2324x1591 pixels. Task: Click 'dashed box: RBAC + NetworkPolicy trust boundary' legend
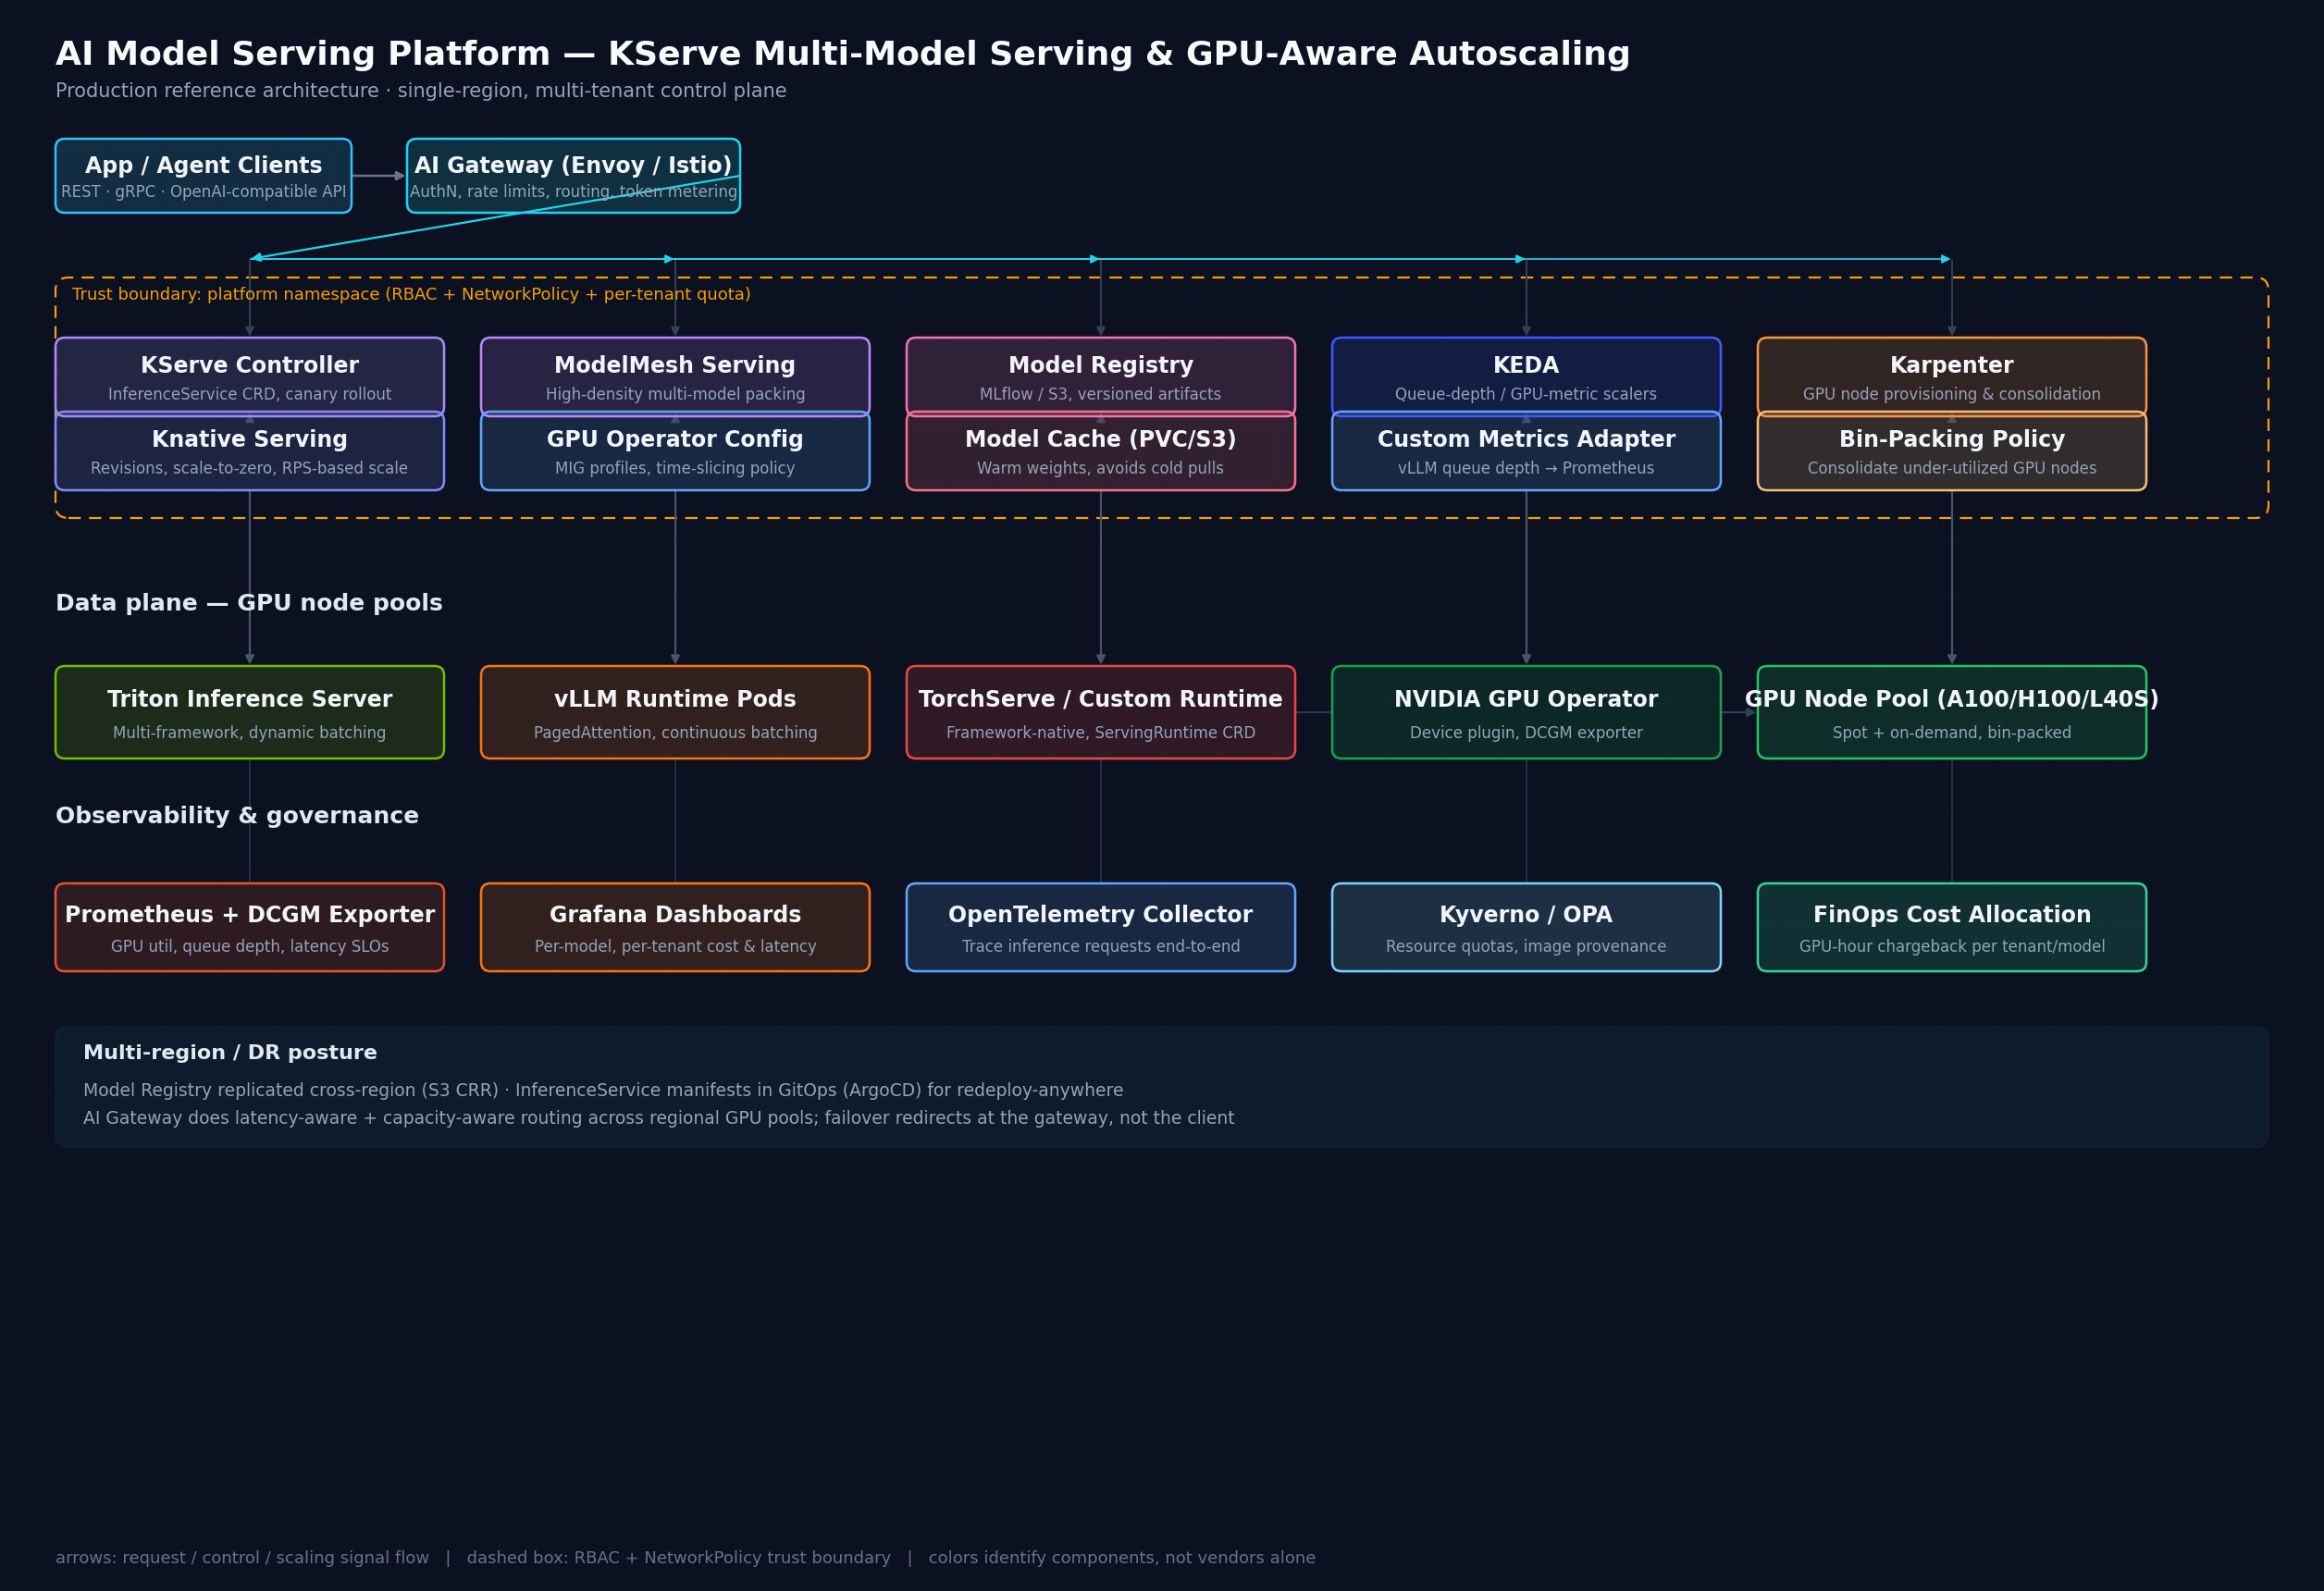[678, 1558]
